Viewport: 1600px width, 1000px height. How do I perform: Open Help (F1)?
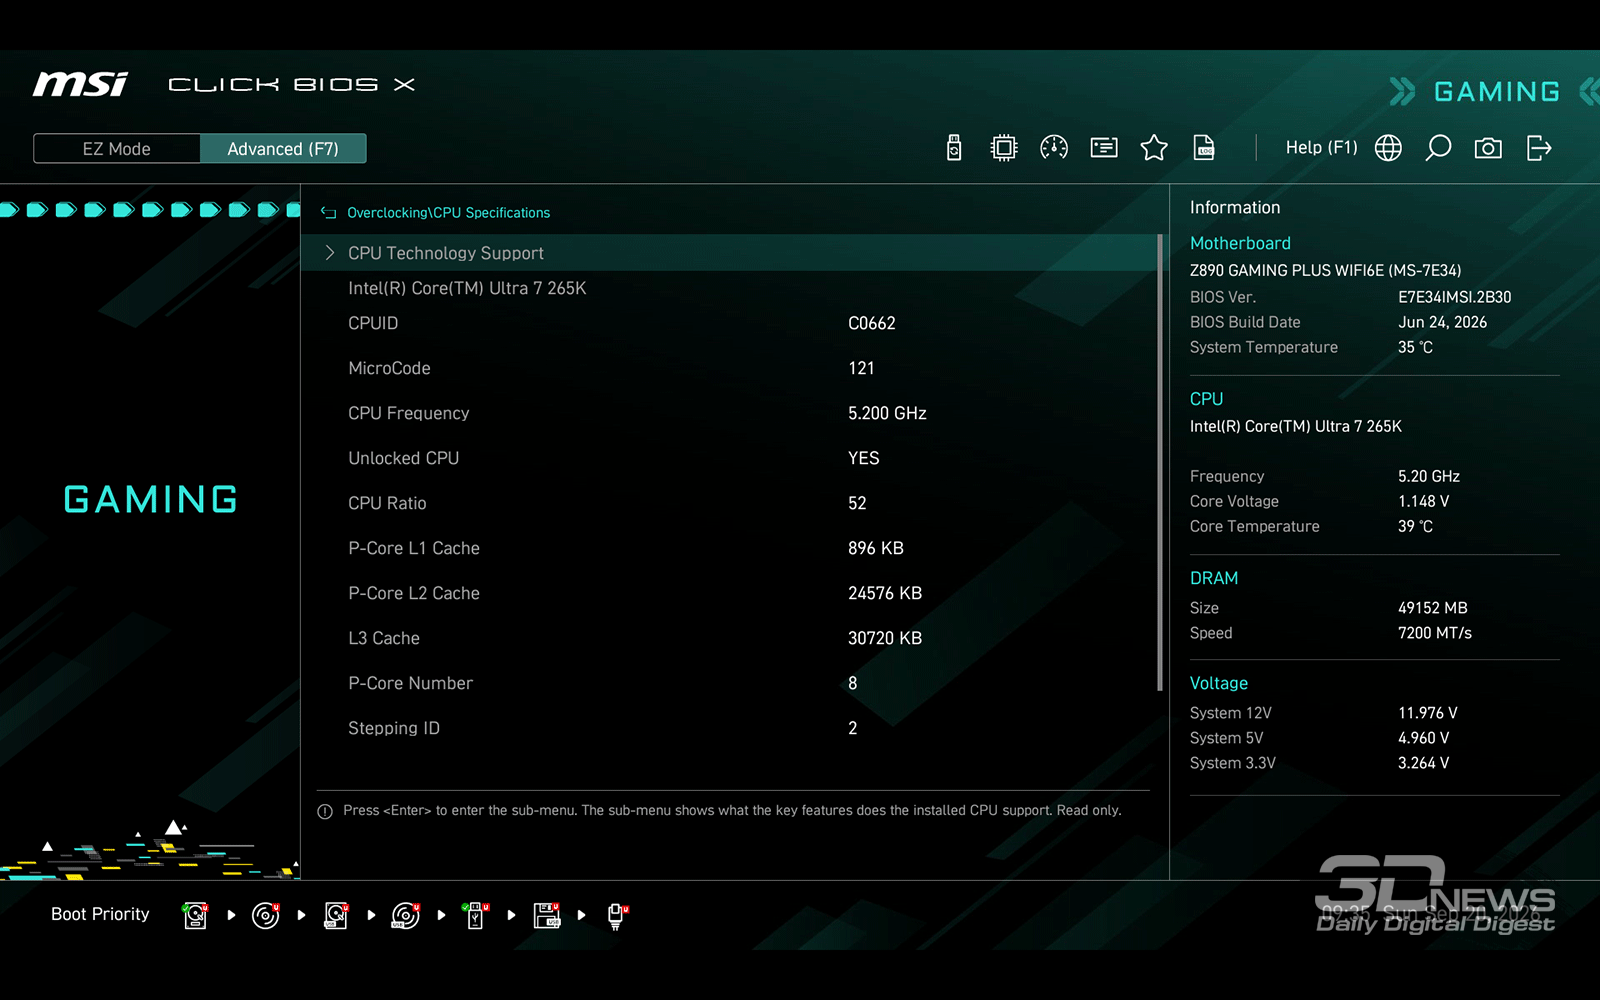point(1321,148)
